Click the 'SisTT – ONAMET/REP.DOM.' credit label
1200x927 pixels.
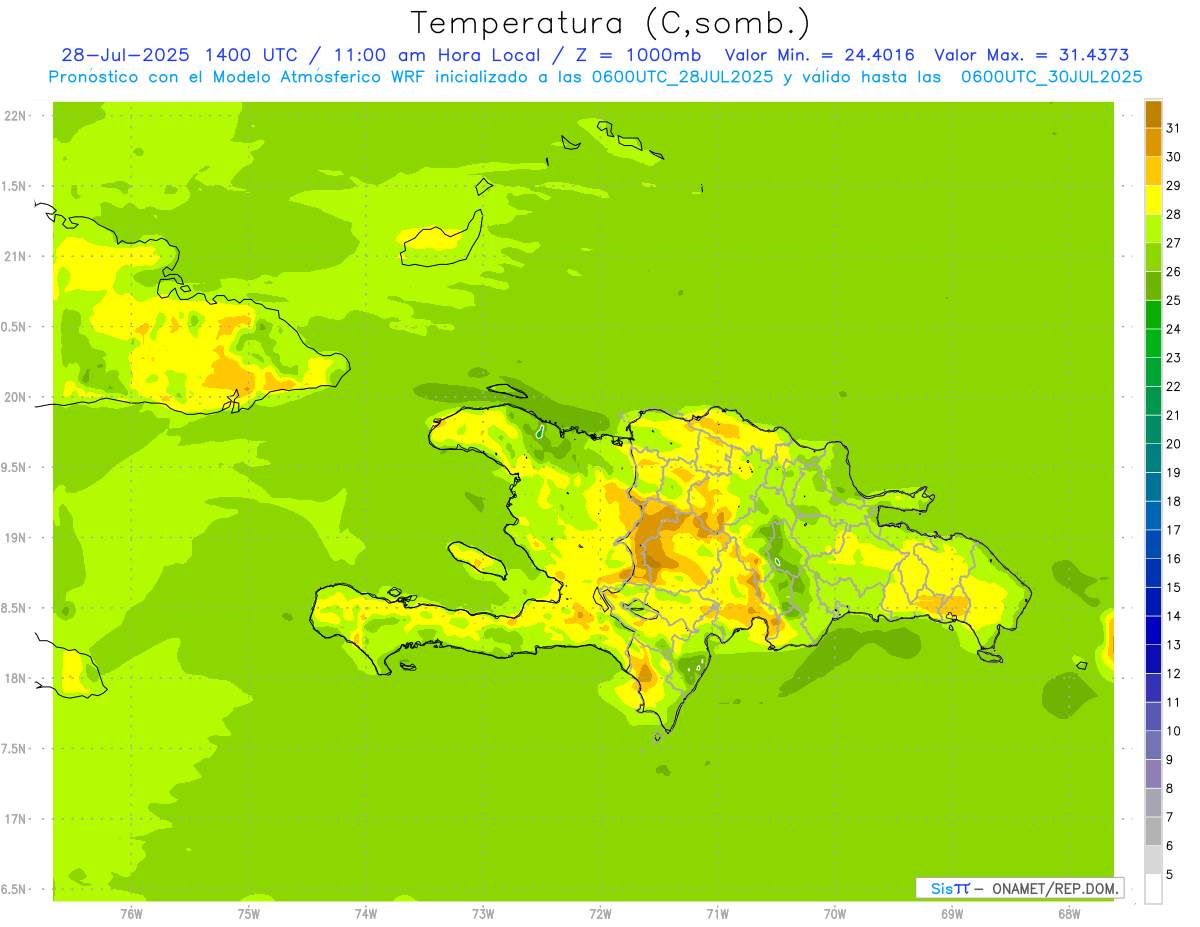click(x=1019, y=888)
